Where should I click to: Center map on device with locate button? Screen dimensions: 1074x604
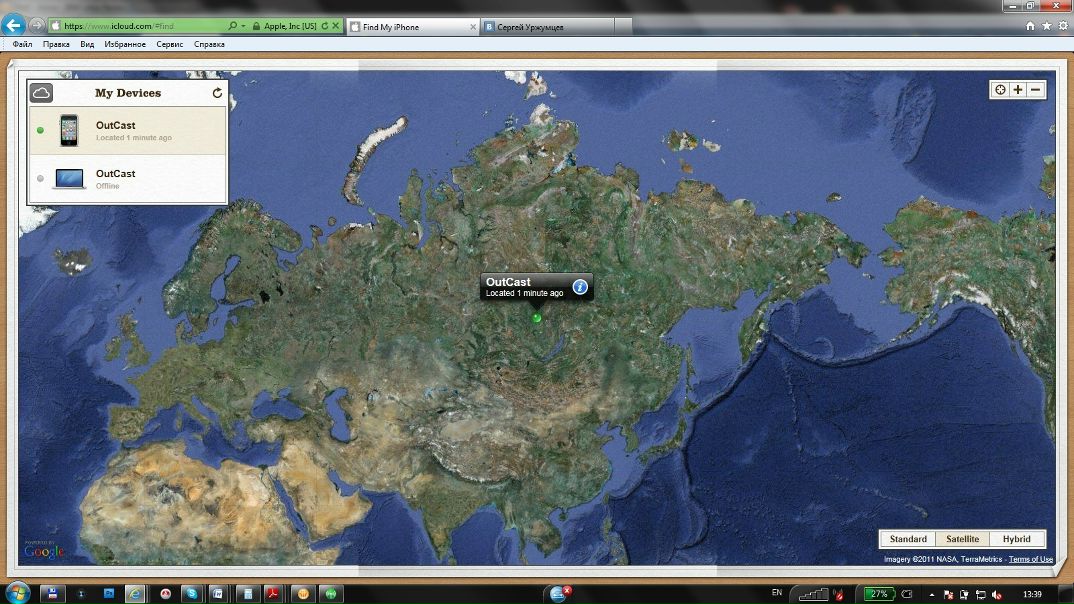coord(1000,90)
